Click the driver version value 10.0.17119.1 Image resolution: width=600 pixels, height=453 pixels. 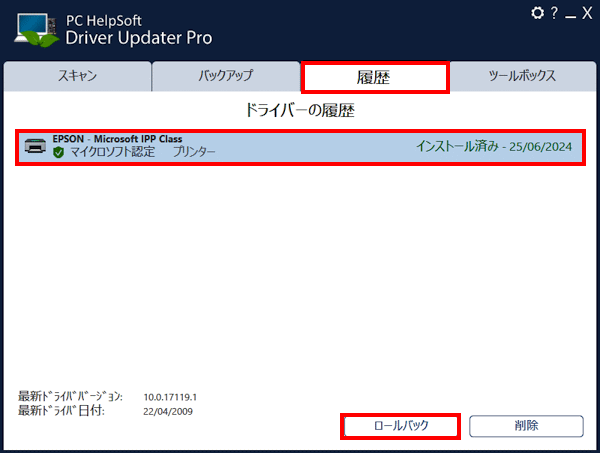point(170,397)
